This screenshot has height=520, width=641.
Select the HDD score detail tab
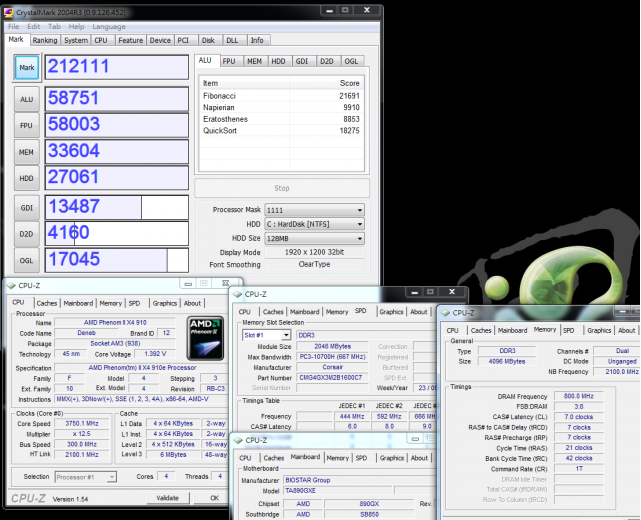(x=278, y=61)
